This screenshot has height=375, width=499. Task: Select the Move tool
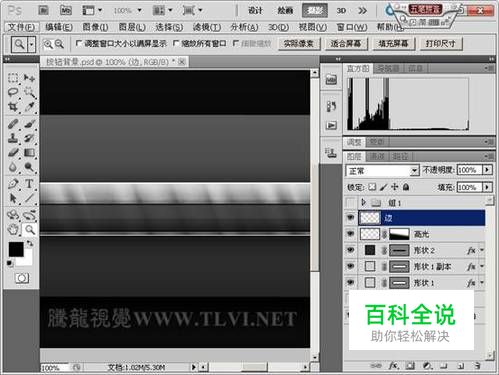pos(29,78)
